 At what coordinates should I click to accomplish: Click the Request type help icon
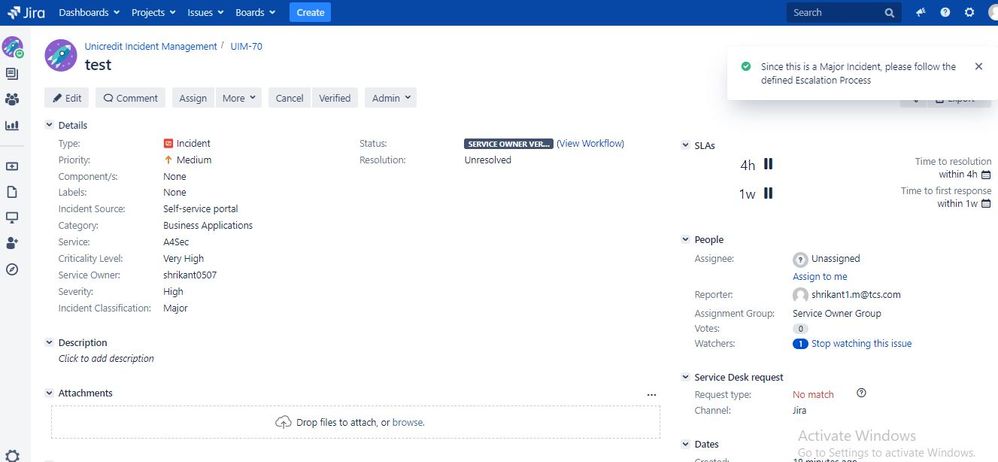tap(862, 393)
